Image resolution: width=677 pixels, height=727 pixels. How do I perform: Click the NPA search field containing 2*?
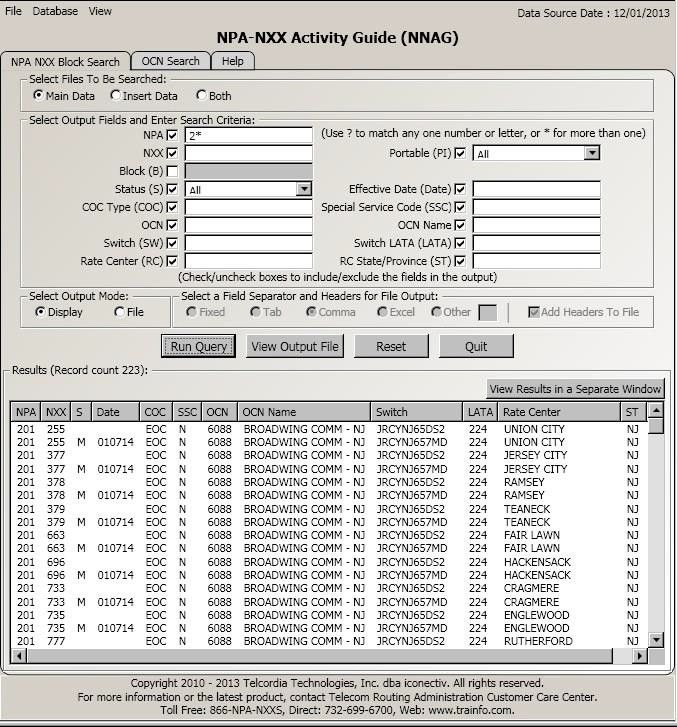click(x=249, y=135)
